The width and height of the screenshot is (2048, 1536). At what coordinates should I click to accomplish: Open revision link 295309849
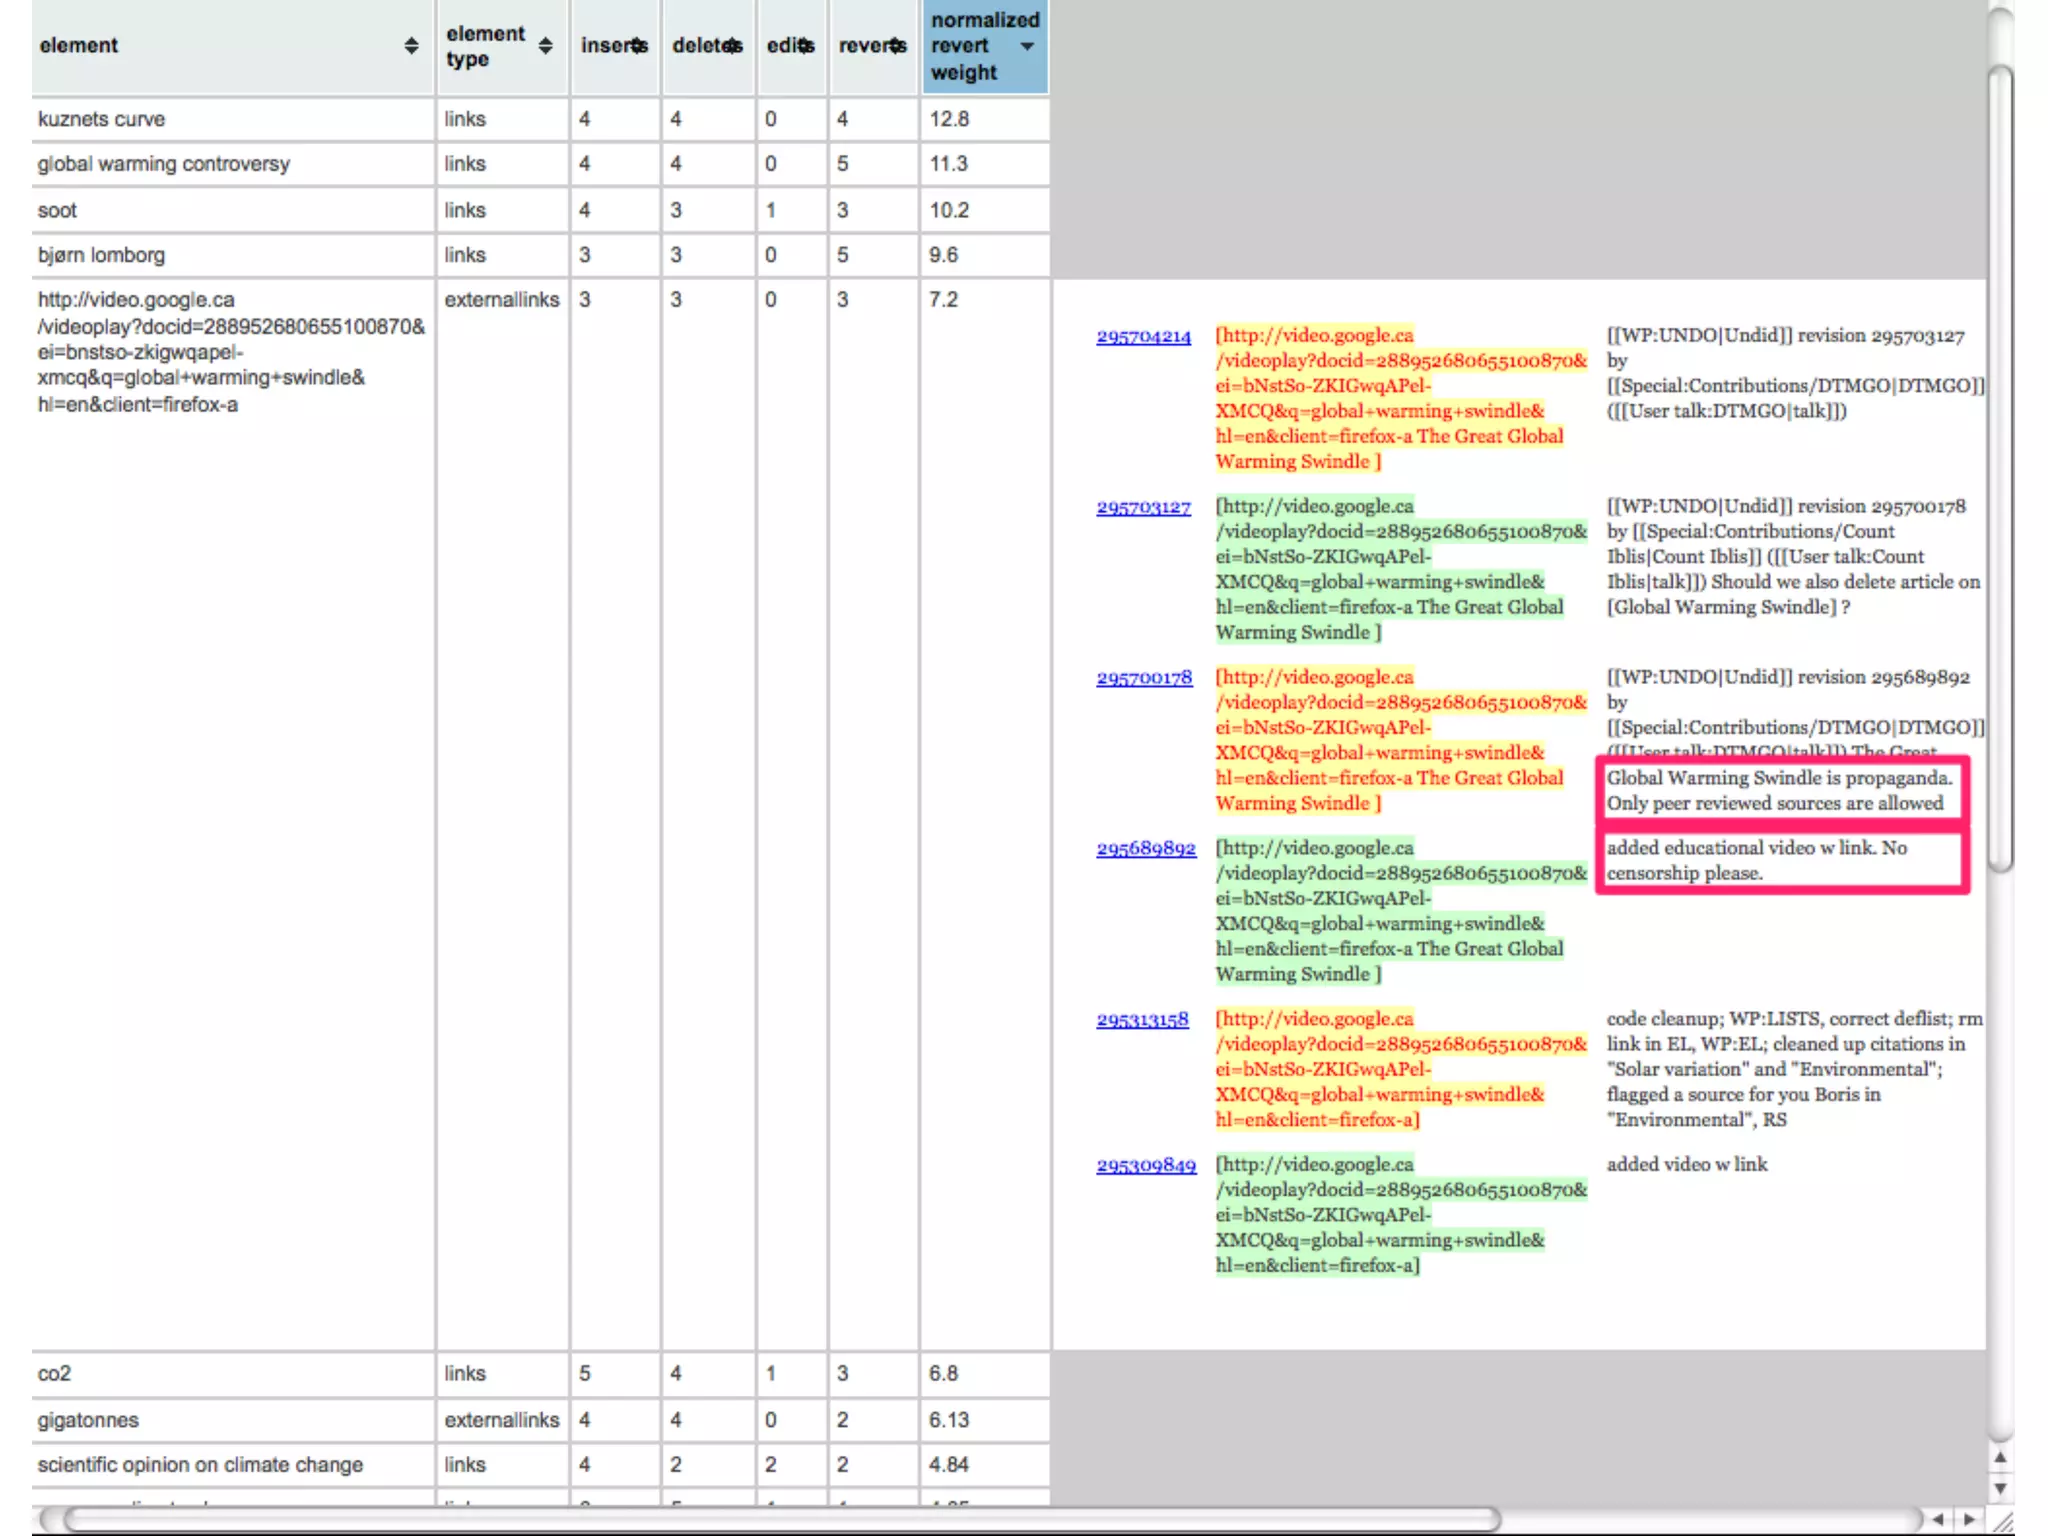click(1146, 1166)
